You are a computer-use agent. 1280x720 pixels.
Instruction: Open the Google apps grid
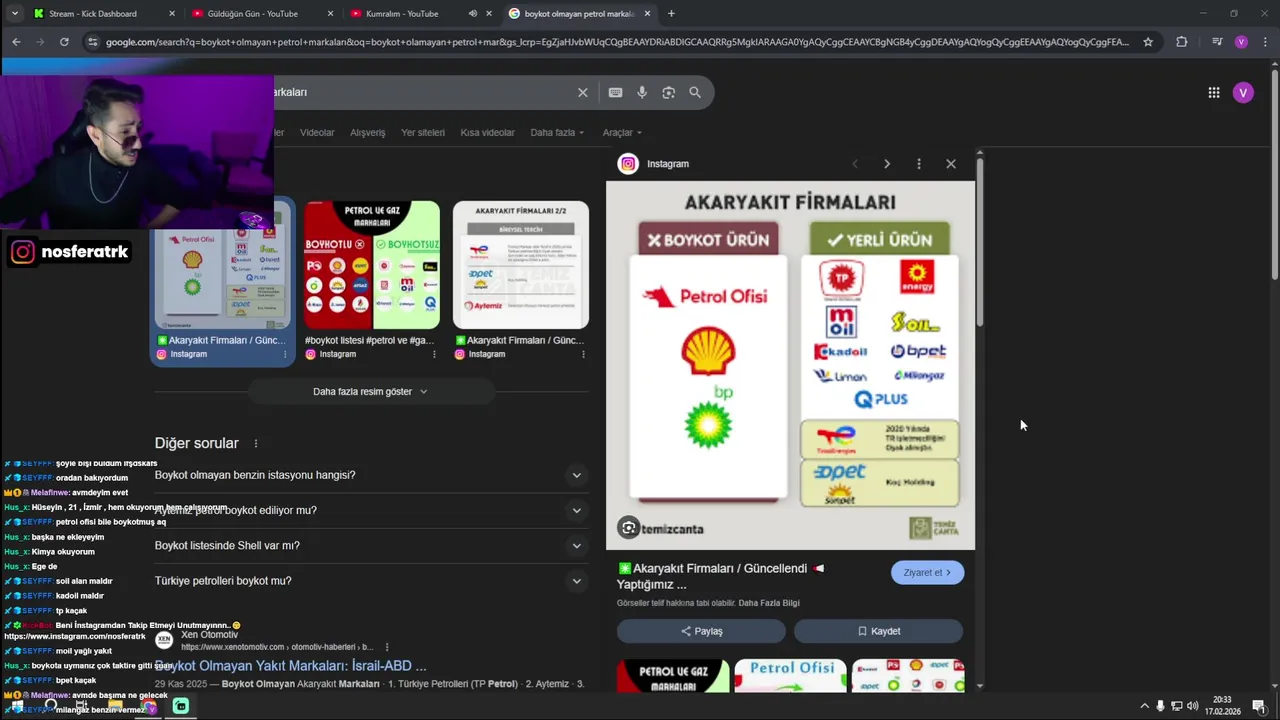click(x=1214, y=93)
